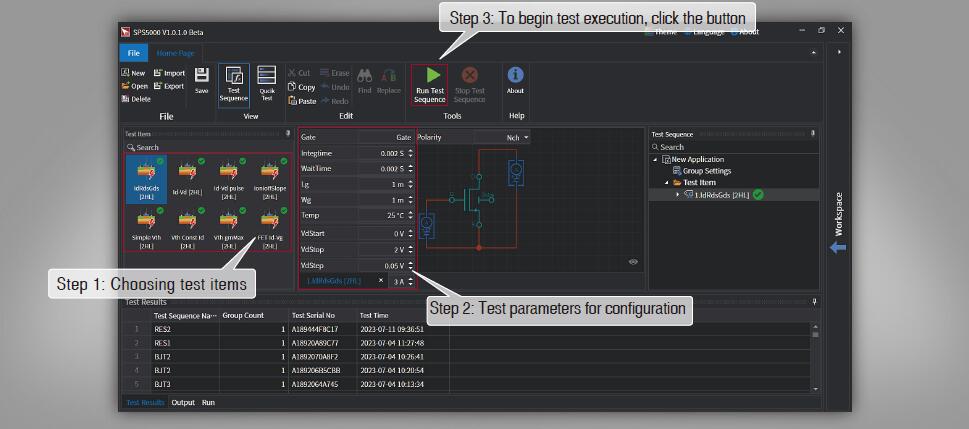Pin the Test Item panel
969x429 pixels.
click(x=287, y=133)
